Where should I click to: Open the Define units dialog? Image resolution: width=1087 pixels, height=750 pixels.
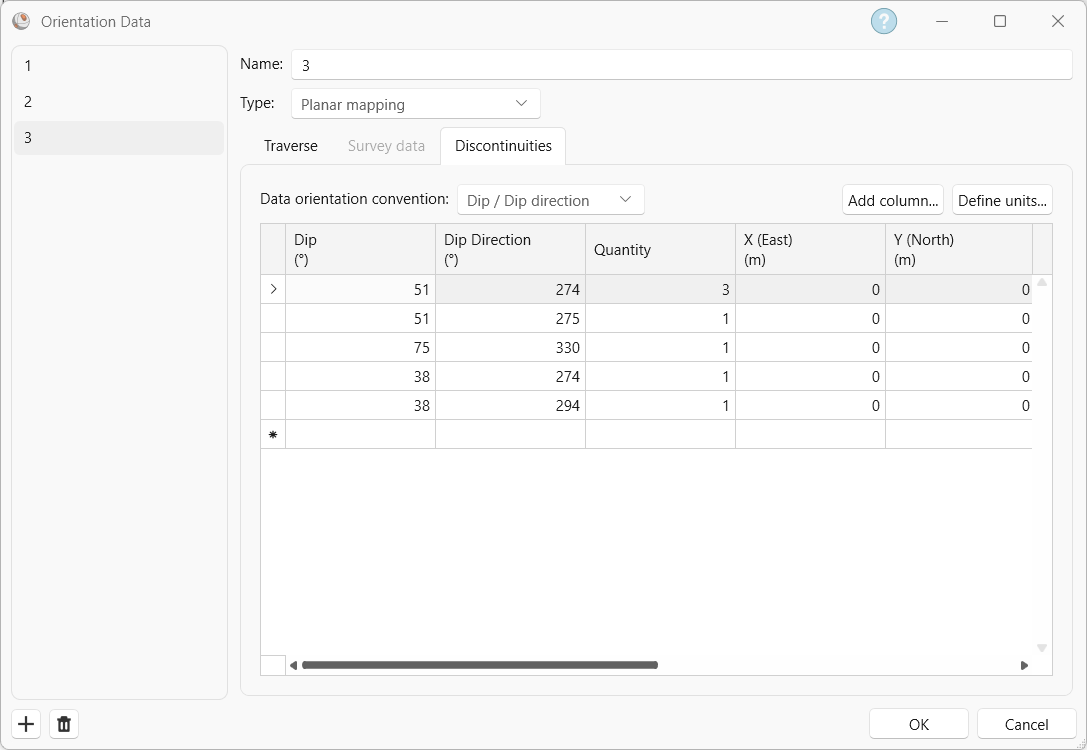(1002, 199)
